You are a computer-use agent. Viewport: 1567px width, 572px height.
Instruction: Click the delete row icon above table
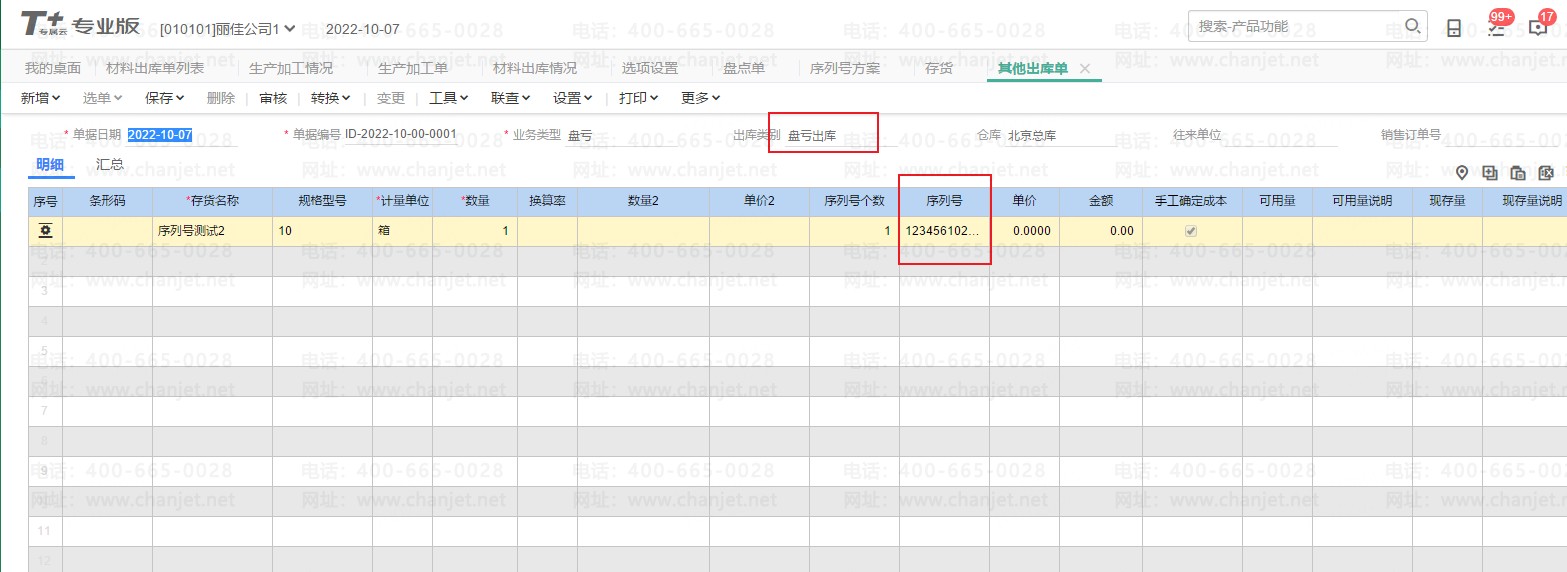pyautogui.click(x=1546, y=173)
